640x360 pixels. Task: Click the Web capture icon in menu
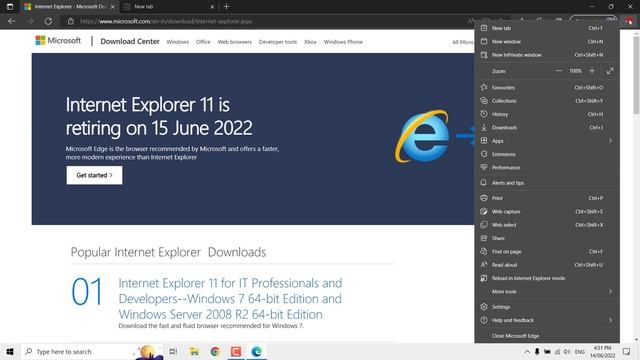[484, 211]
